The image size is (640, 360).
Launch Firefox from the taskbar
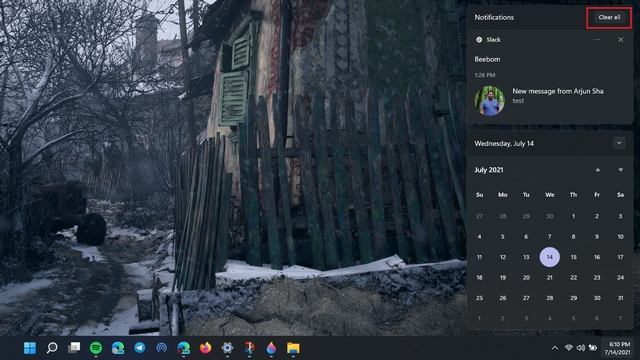tap(205, 348)
